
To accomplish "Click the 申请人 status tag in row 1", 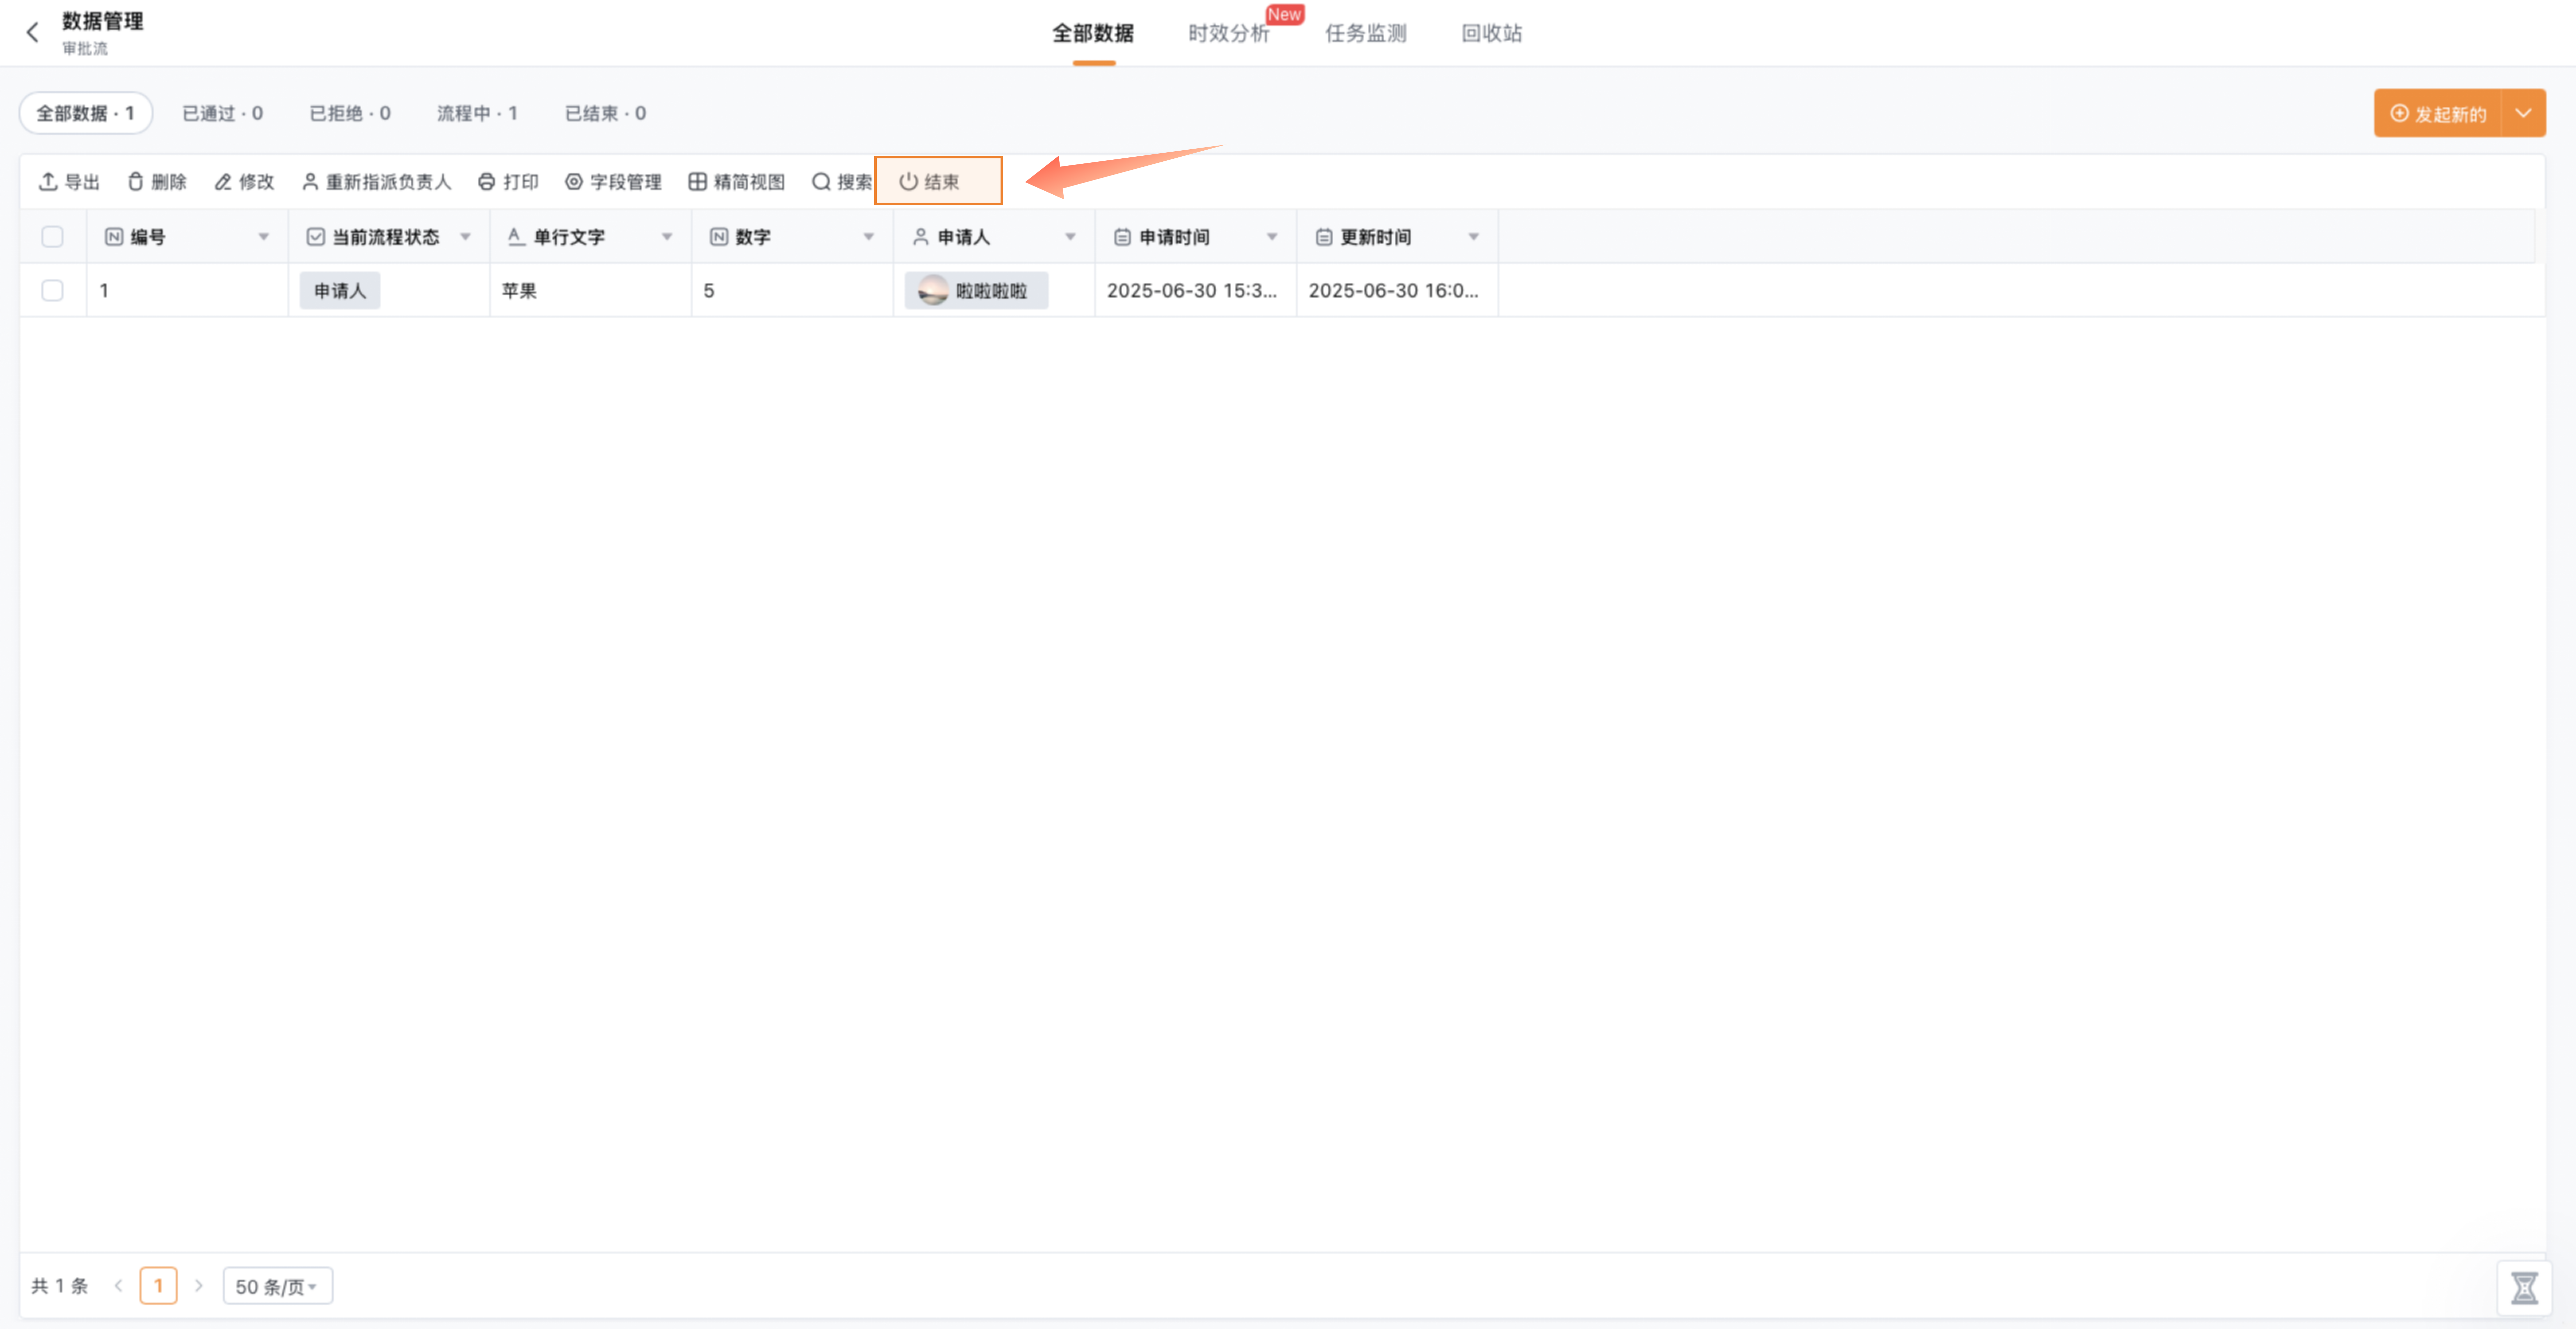I will 340,291.
